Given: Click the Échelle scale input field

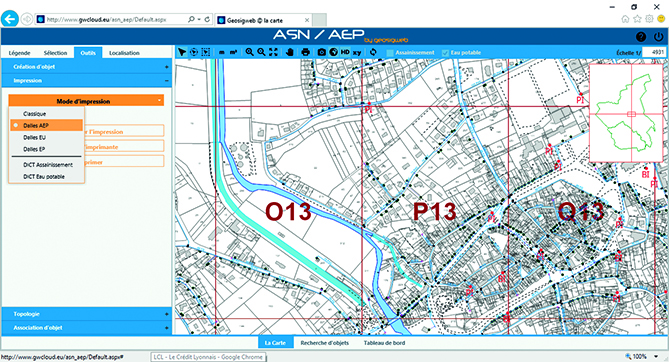Looking at the screenshot, I should (654, 53).
